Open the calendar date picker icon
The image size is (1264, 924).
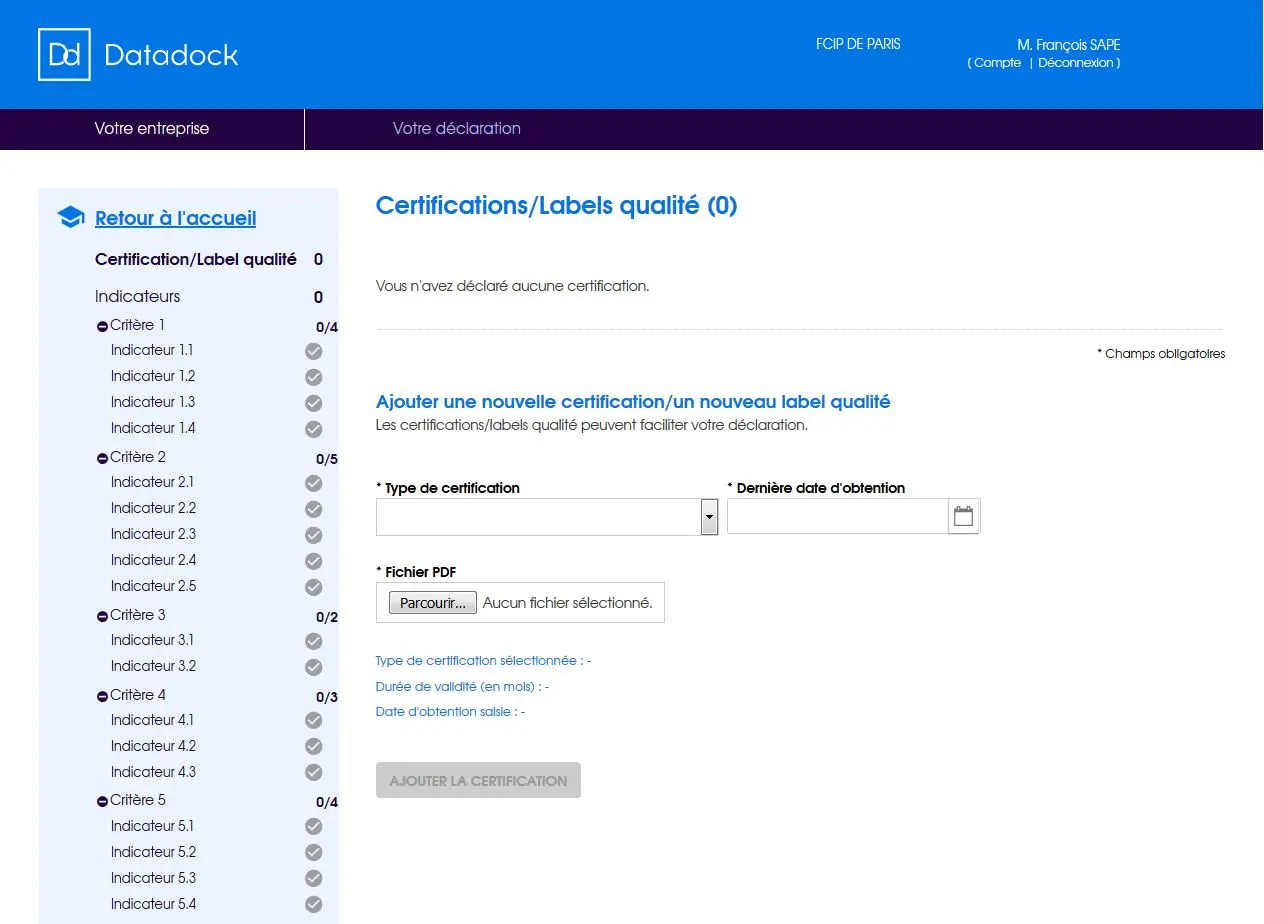963,517
